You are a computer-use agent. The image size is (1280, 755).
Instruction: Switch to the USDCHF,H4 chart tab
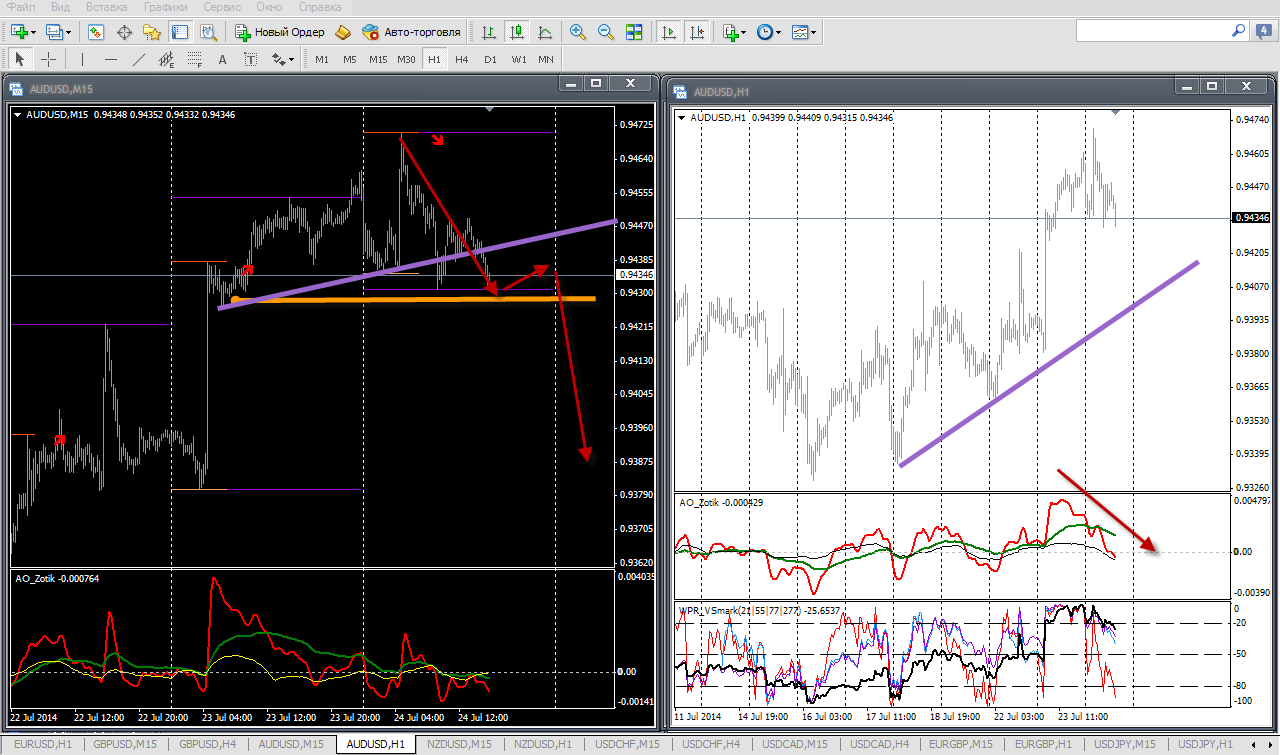711,744
